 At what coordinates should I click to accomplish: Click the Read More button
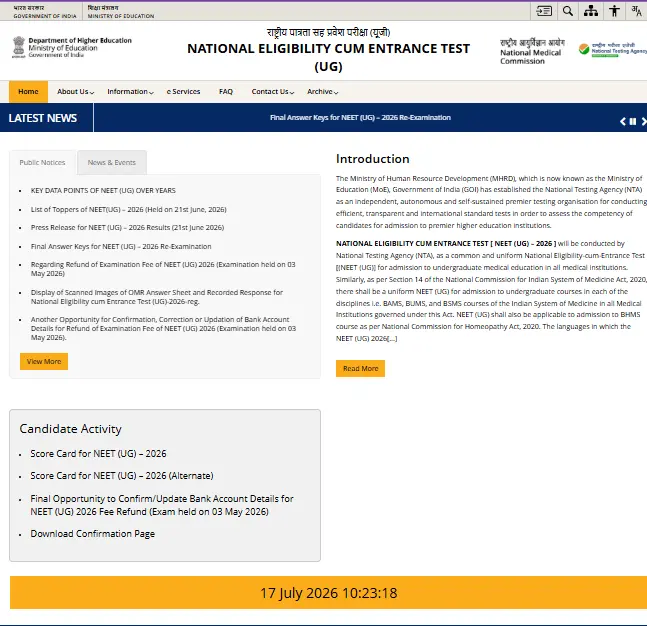tap(361, 369)
